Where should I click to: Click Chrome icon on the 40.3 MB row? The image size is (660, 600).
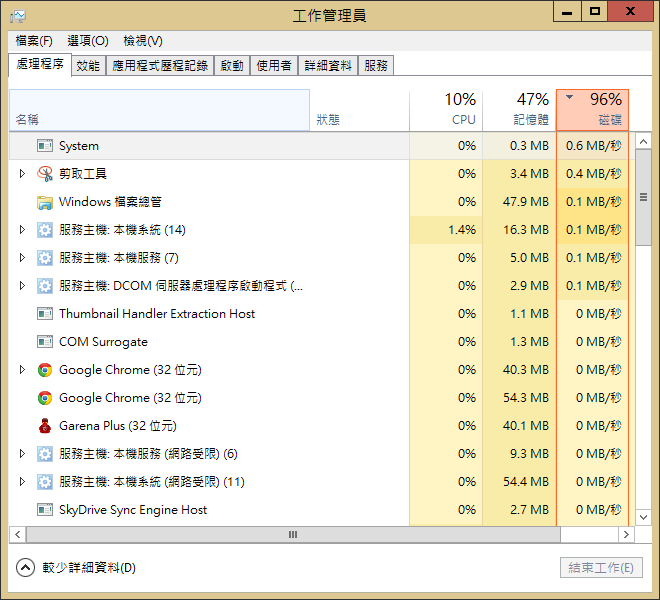pos(45,370)
